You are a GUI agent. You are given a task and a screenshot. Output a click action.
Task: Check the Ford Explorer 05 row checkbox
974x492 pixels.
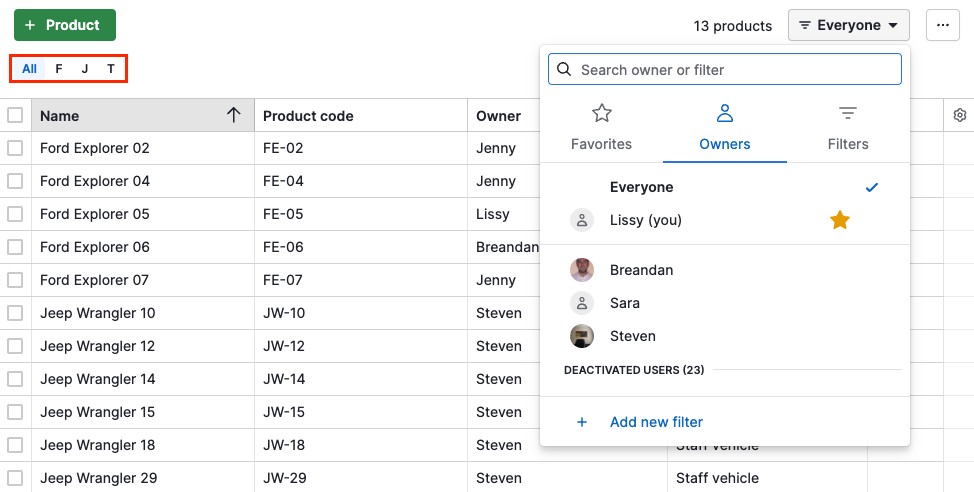click(15, 214)
